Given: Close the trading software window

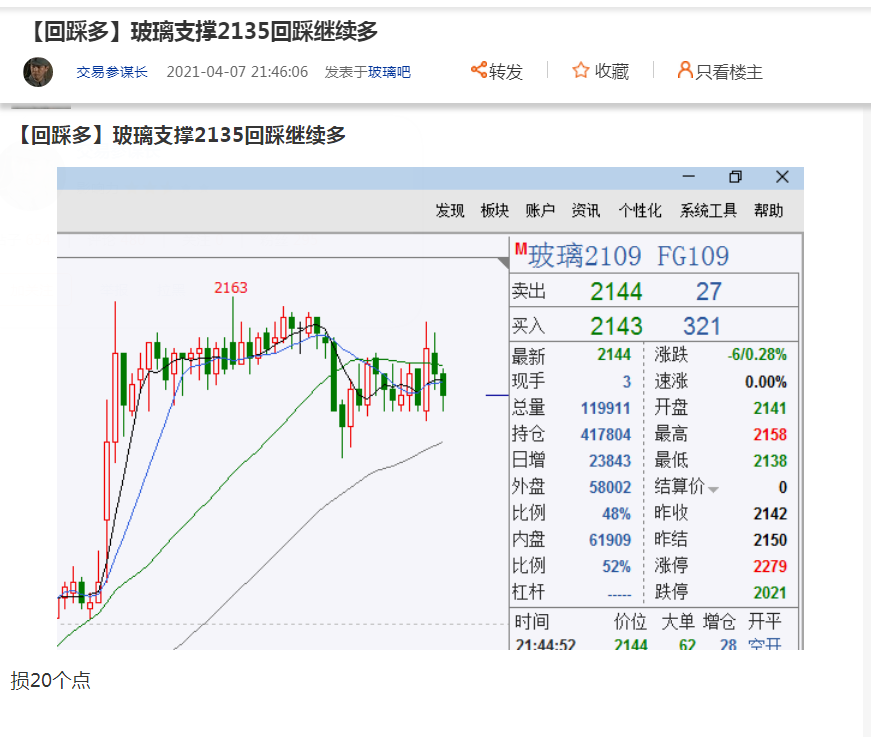Looking at the screenshot, I should (x=782, y=177).
